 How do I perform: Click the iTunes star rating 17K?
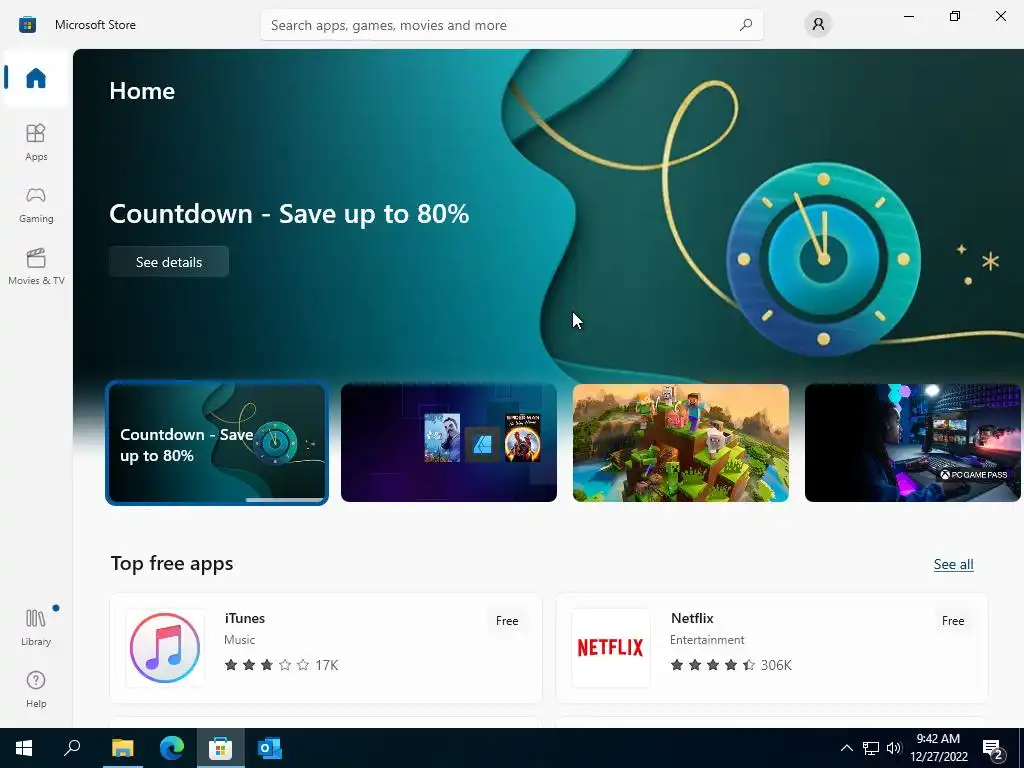(281, 665)
